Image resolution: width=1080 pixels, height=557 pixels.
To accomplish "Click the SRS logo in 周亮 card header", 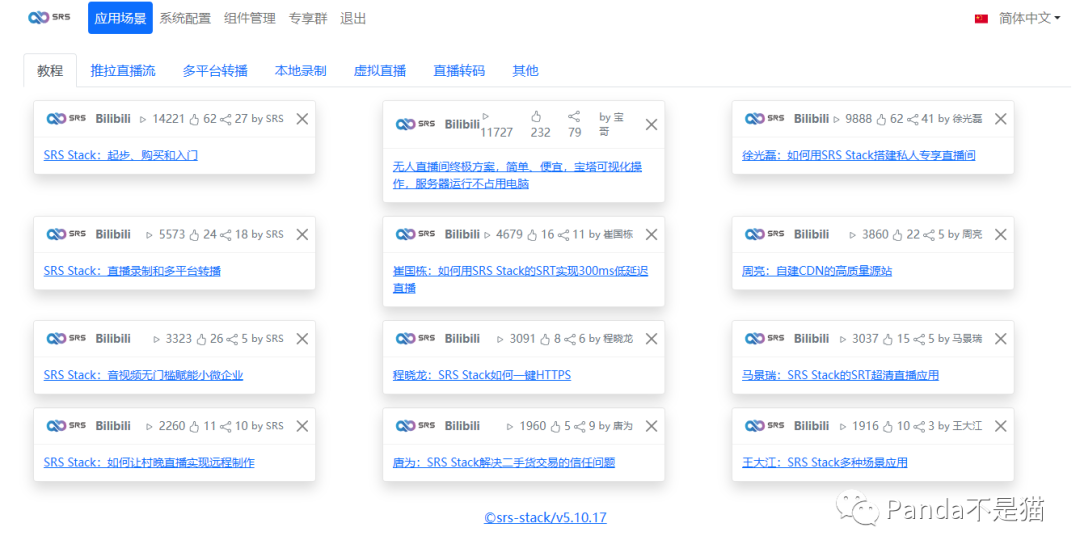I will point(765,234).
